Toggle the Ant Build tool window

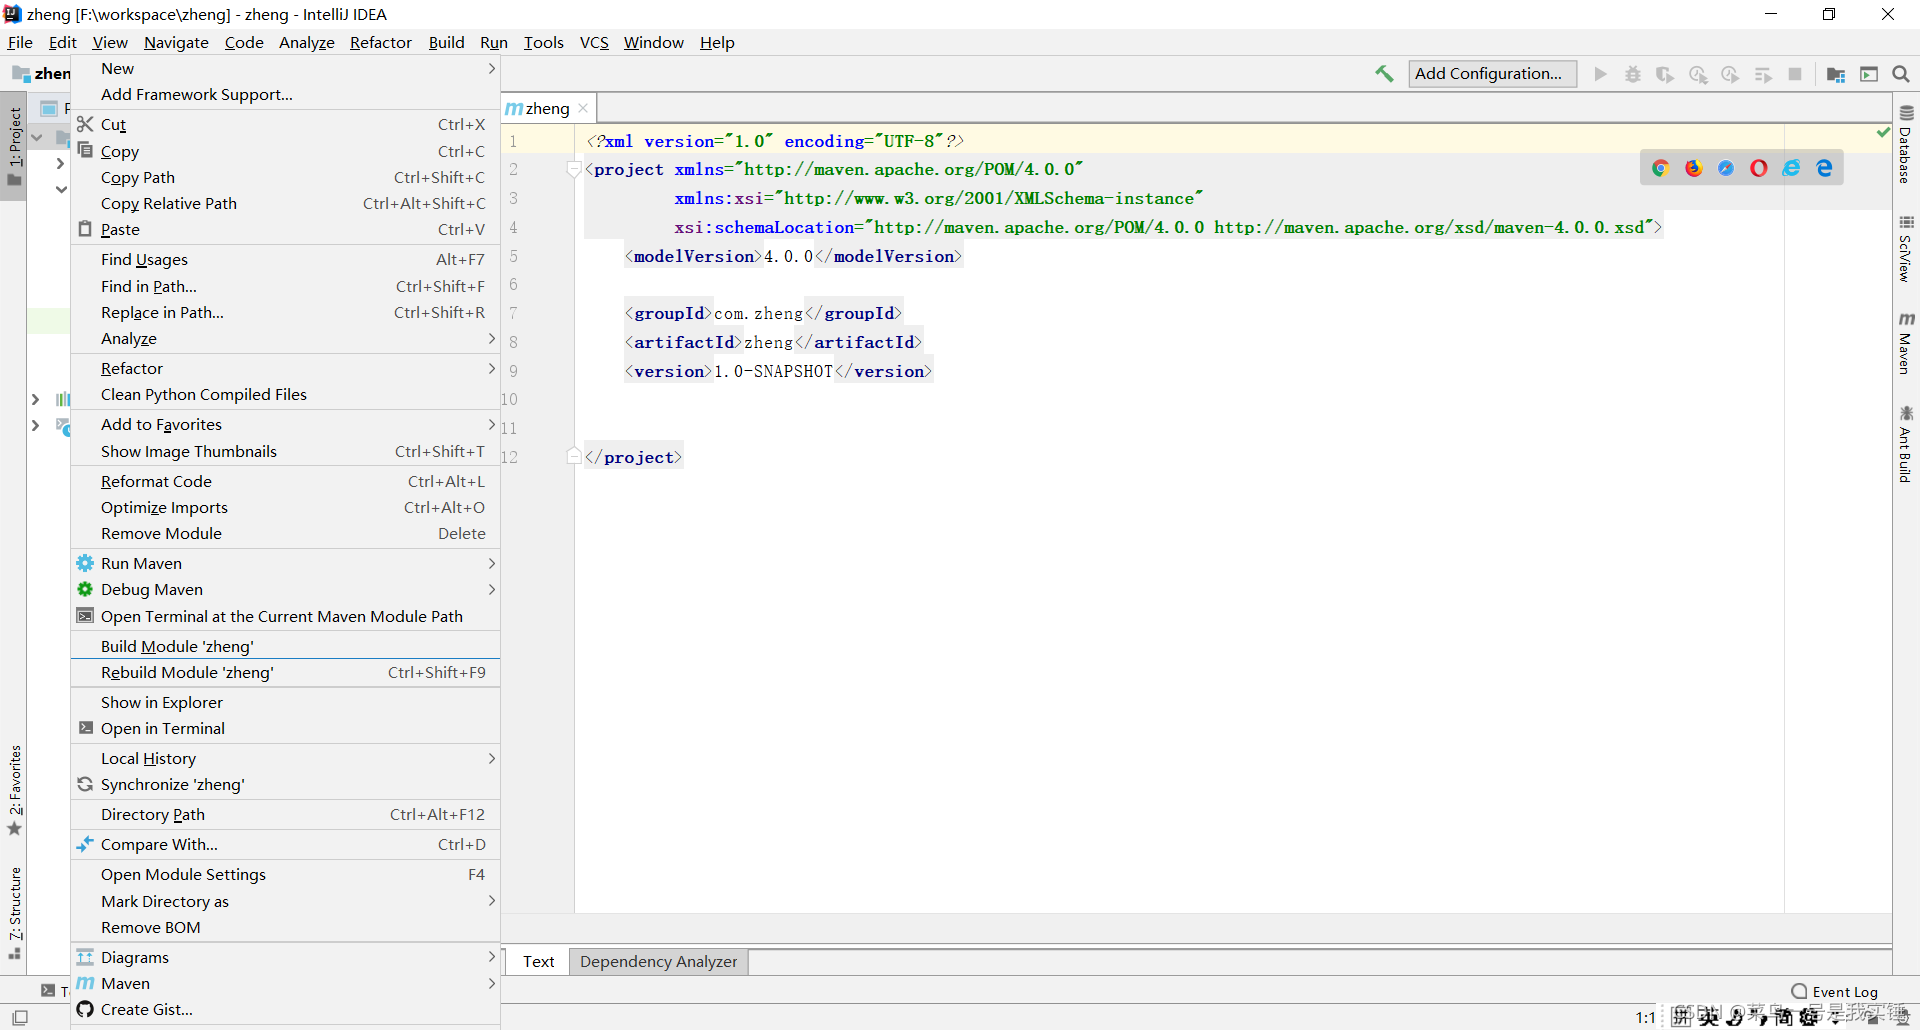[1906, 444]
